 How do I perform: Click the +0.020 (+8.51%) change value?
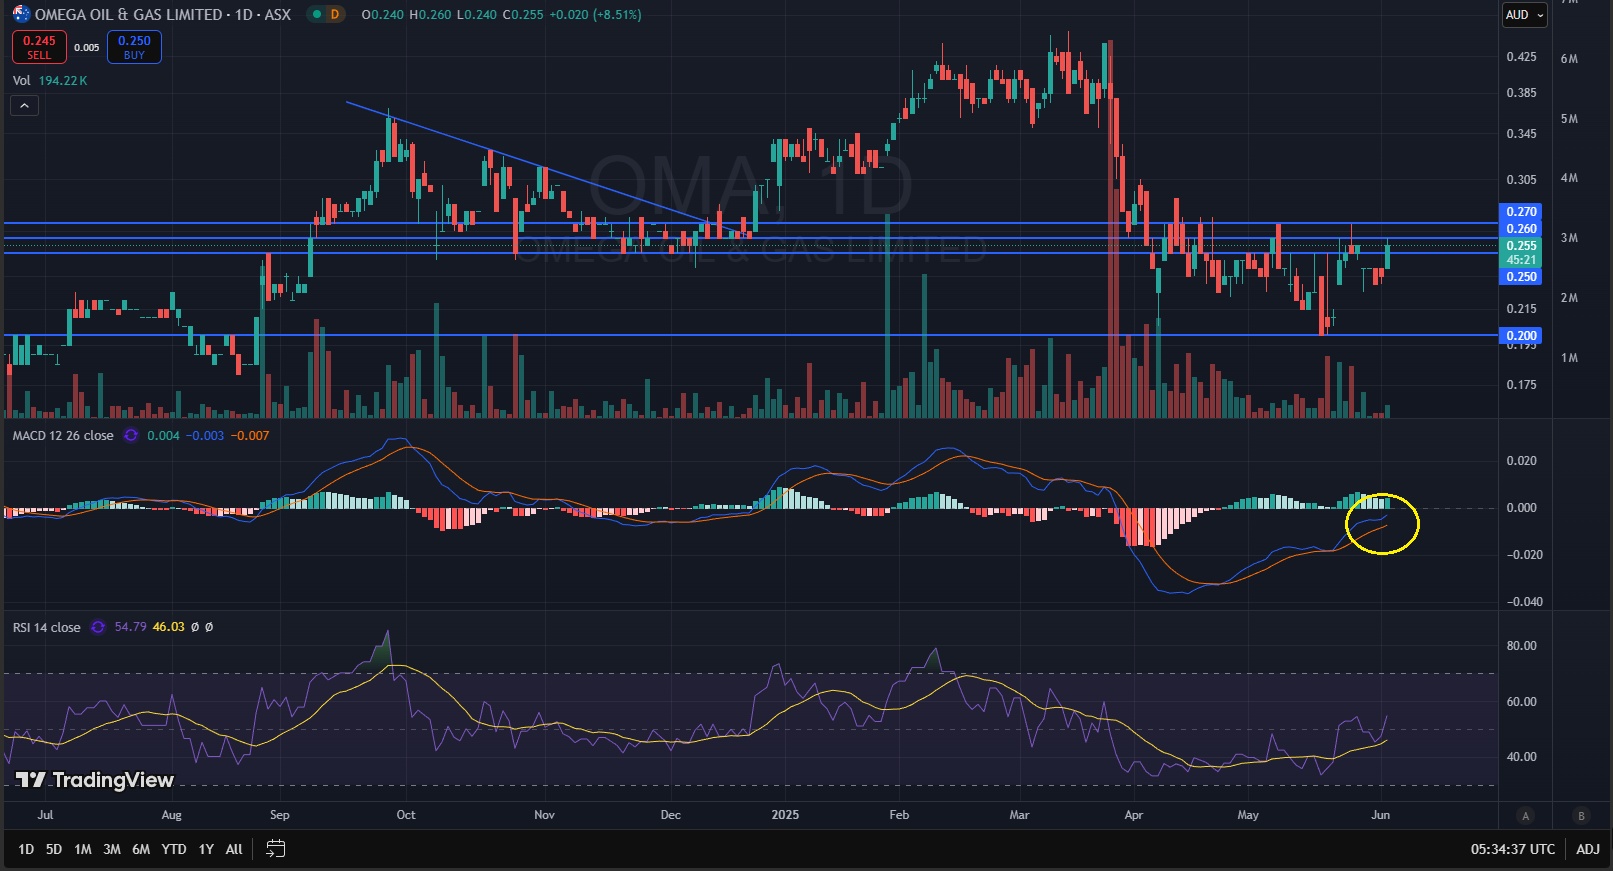click(595, 15)
